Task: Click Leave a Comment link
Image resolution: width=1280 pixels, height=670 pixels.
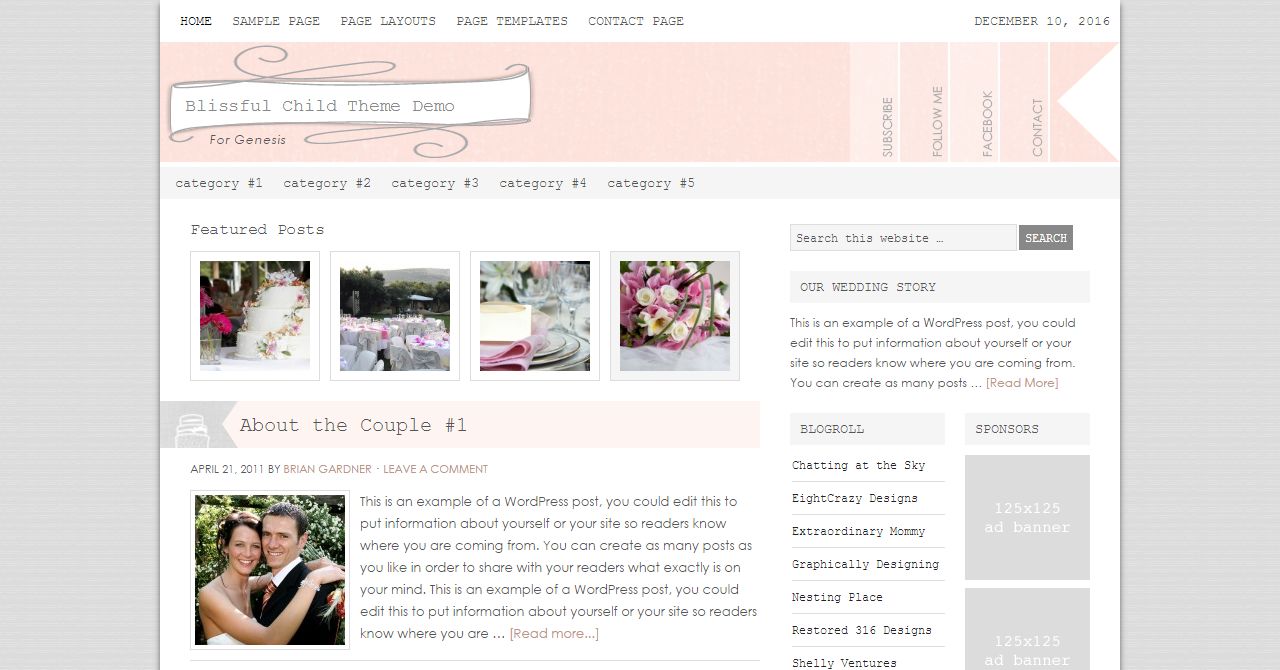Action: [435, 469]
